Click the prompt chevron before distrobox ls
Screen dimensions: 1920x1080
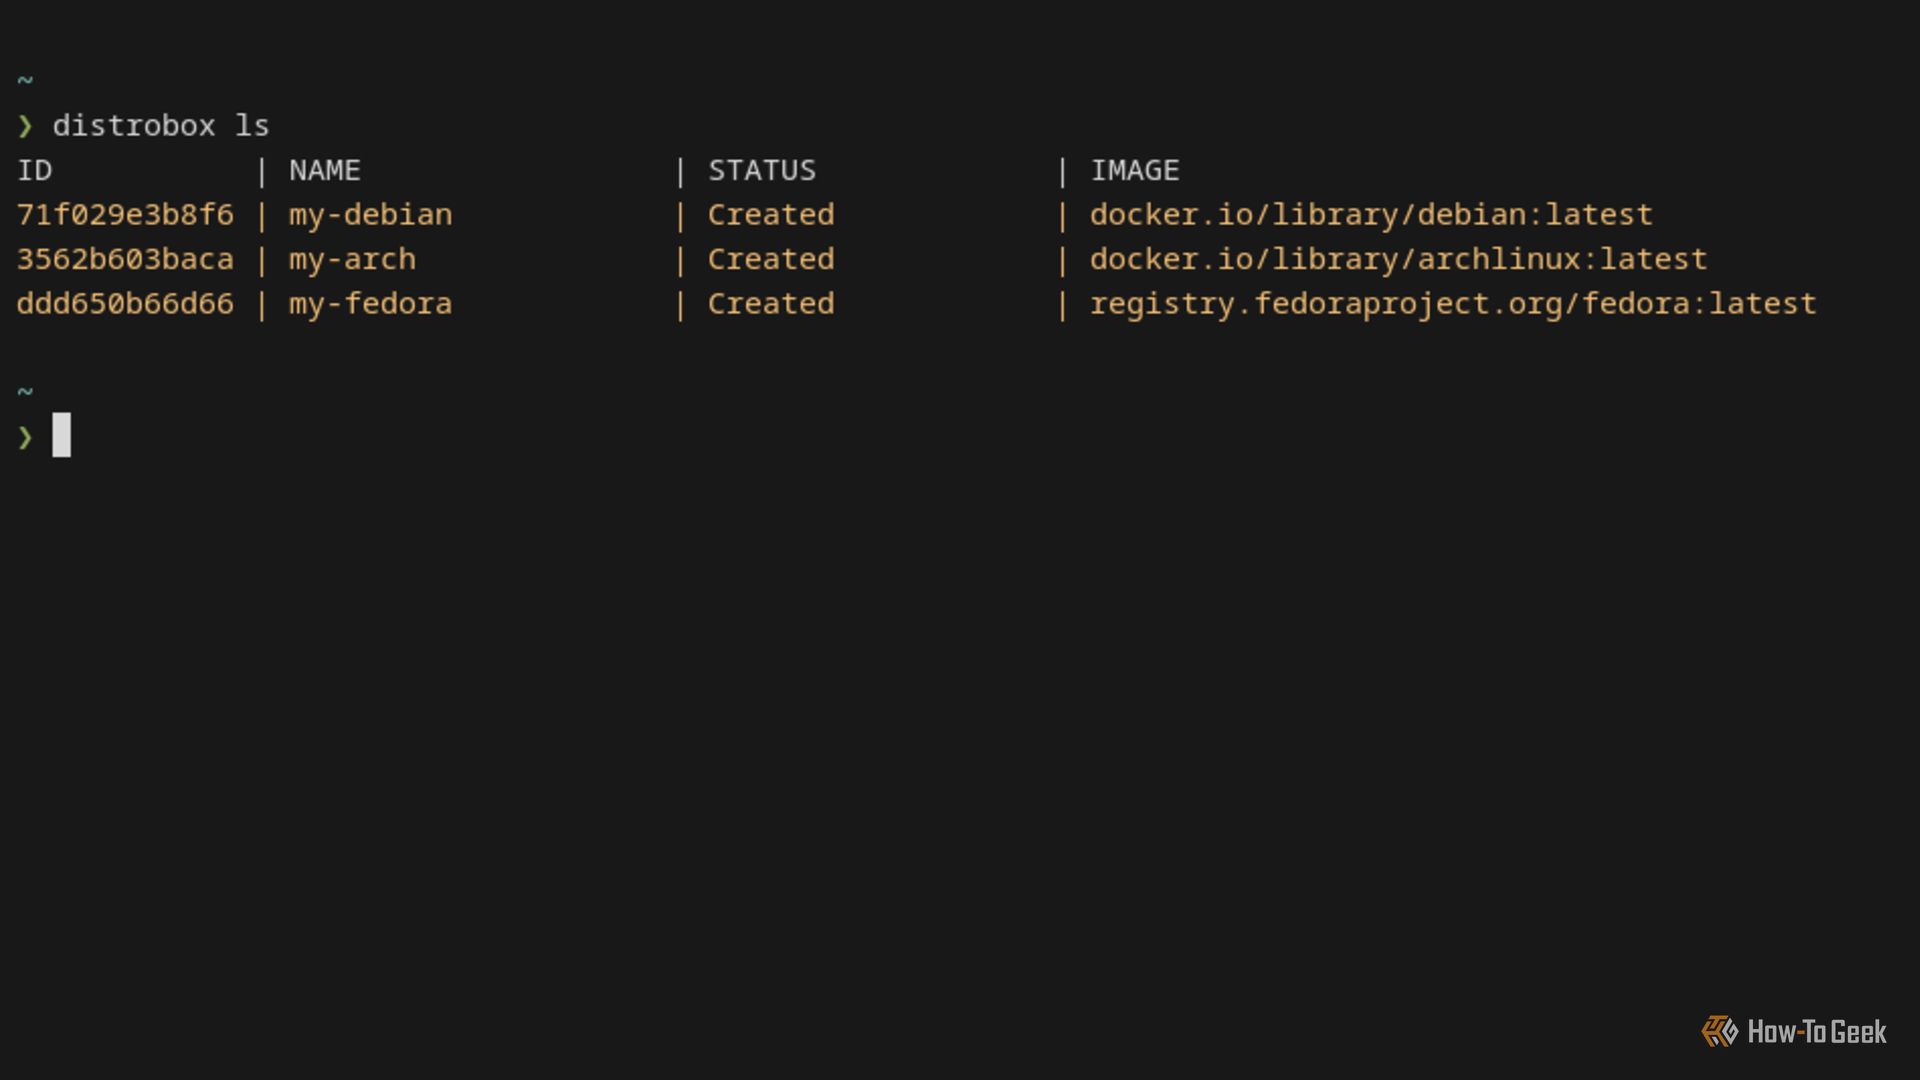tap(25, 126)
